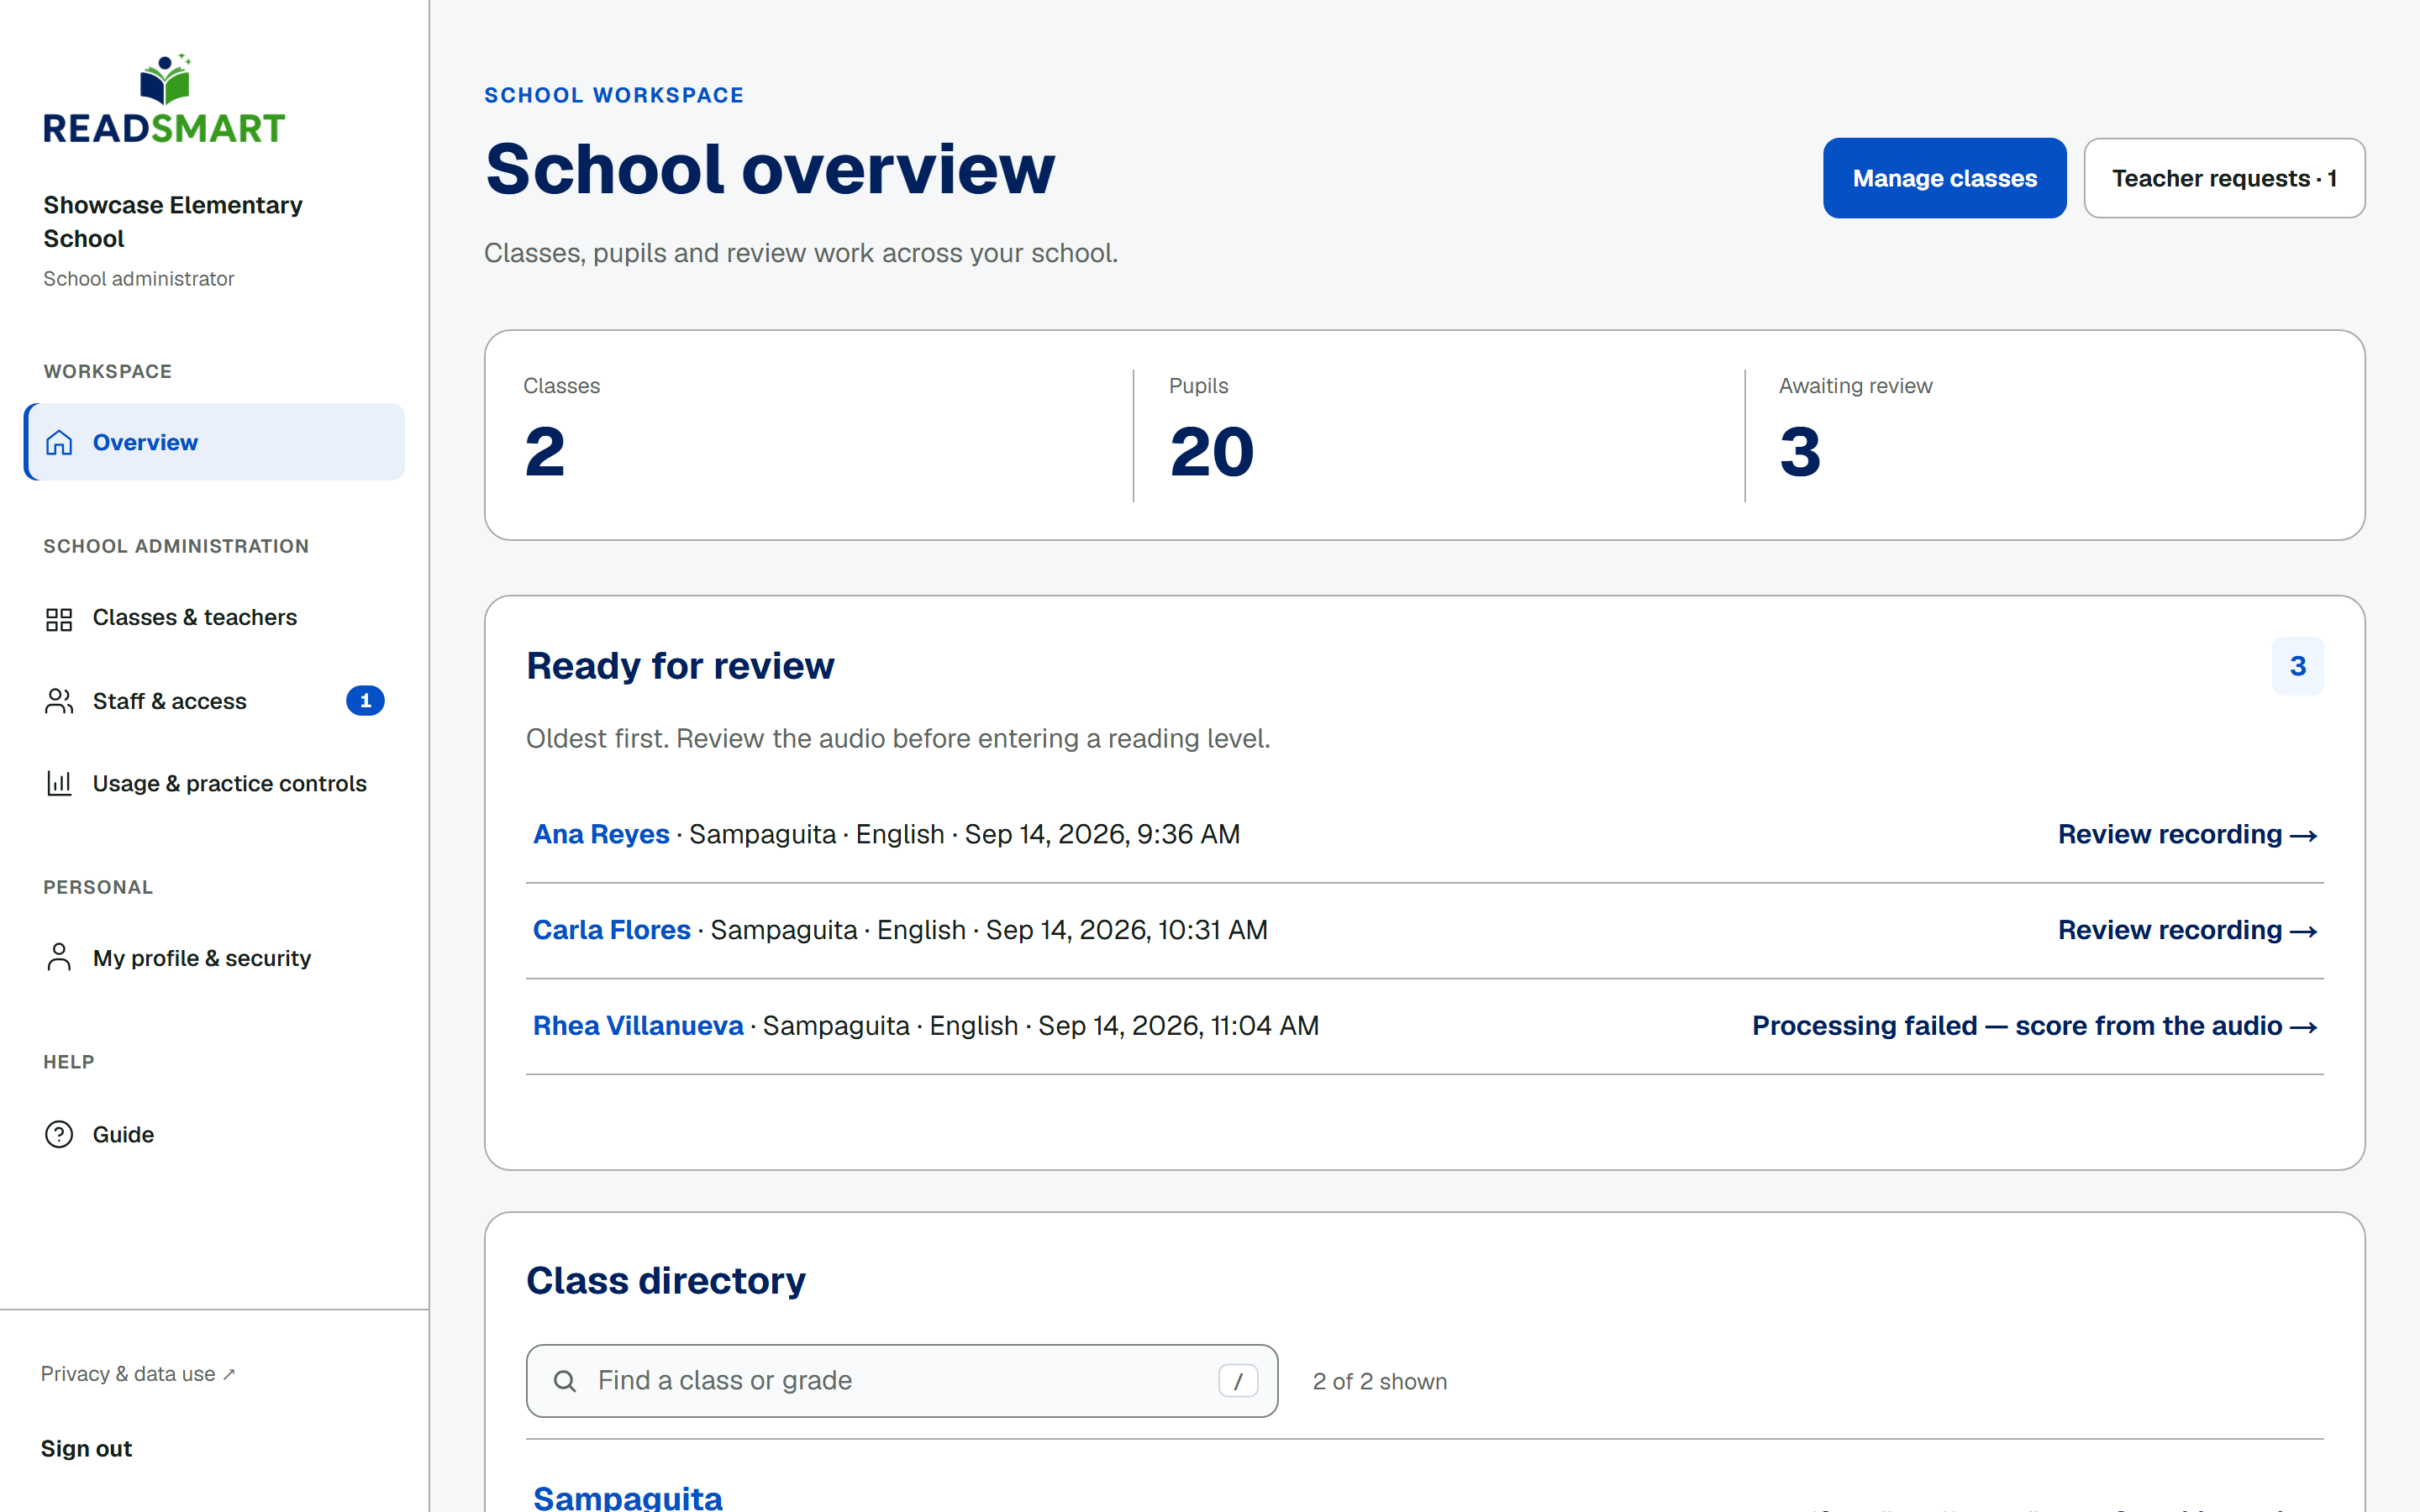Click the Staff & access notification badge
This screenshot has height=1512, width=2420.
(365, 701)
